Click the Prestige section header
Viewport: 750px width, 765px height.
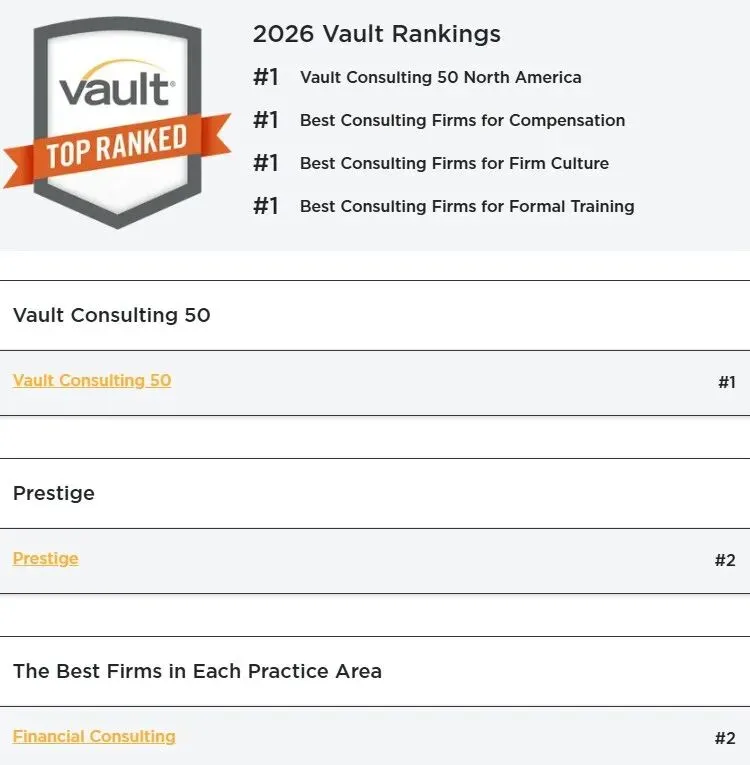click(x=54, y=493)
